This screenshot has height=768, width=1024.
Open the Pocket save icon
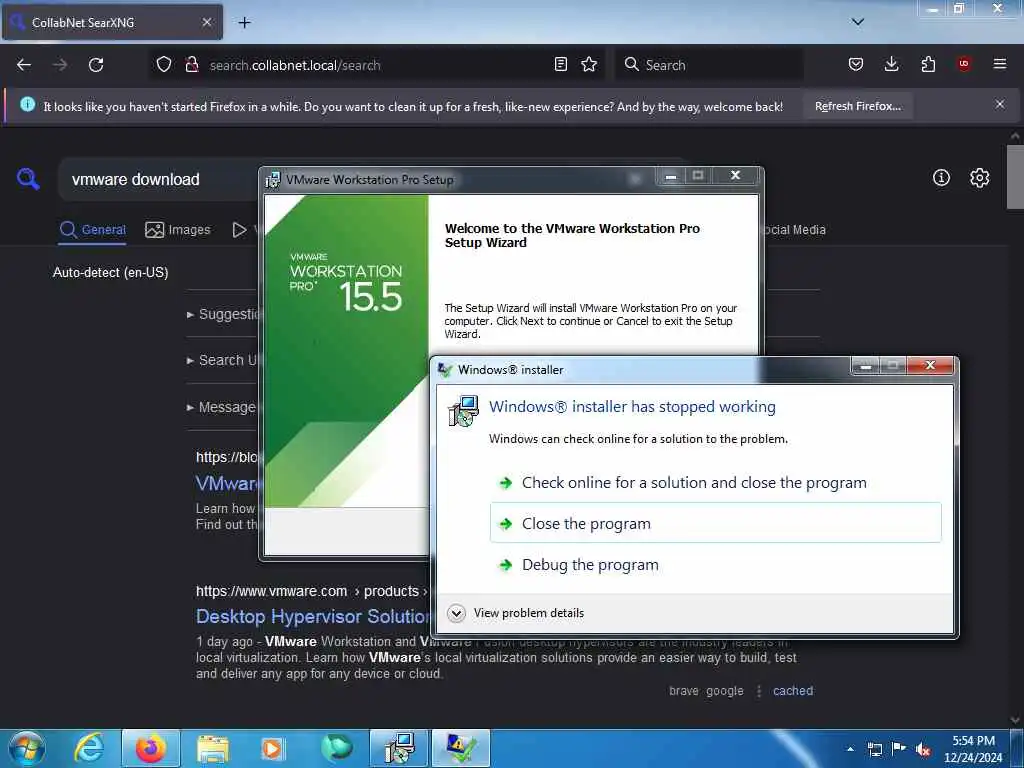856,65
